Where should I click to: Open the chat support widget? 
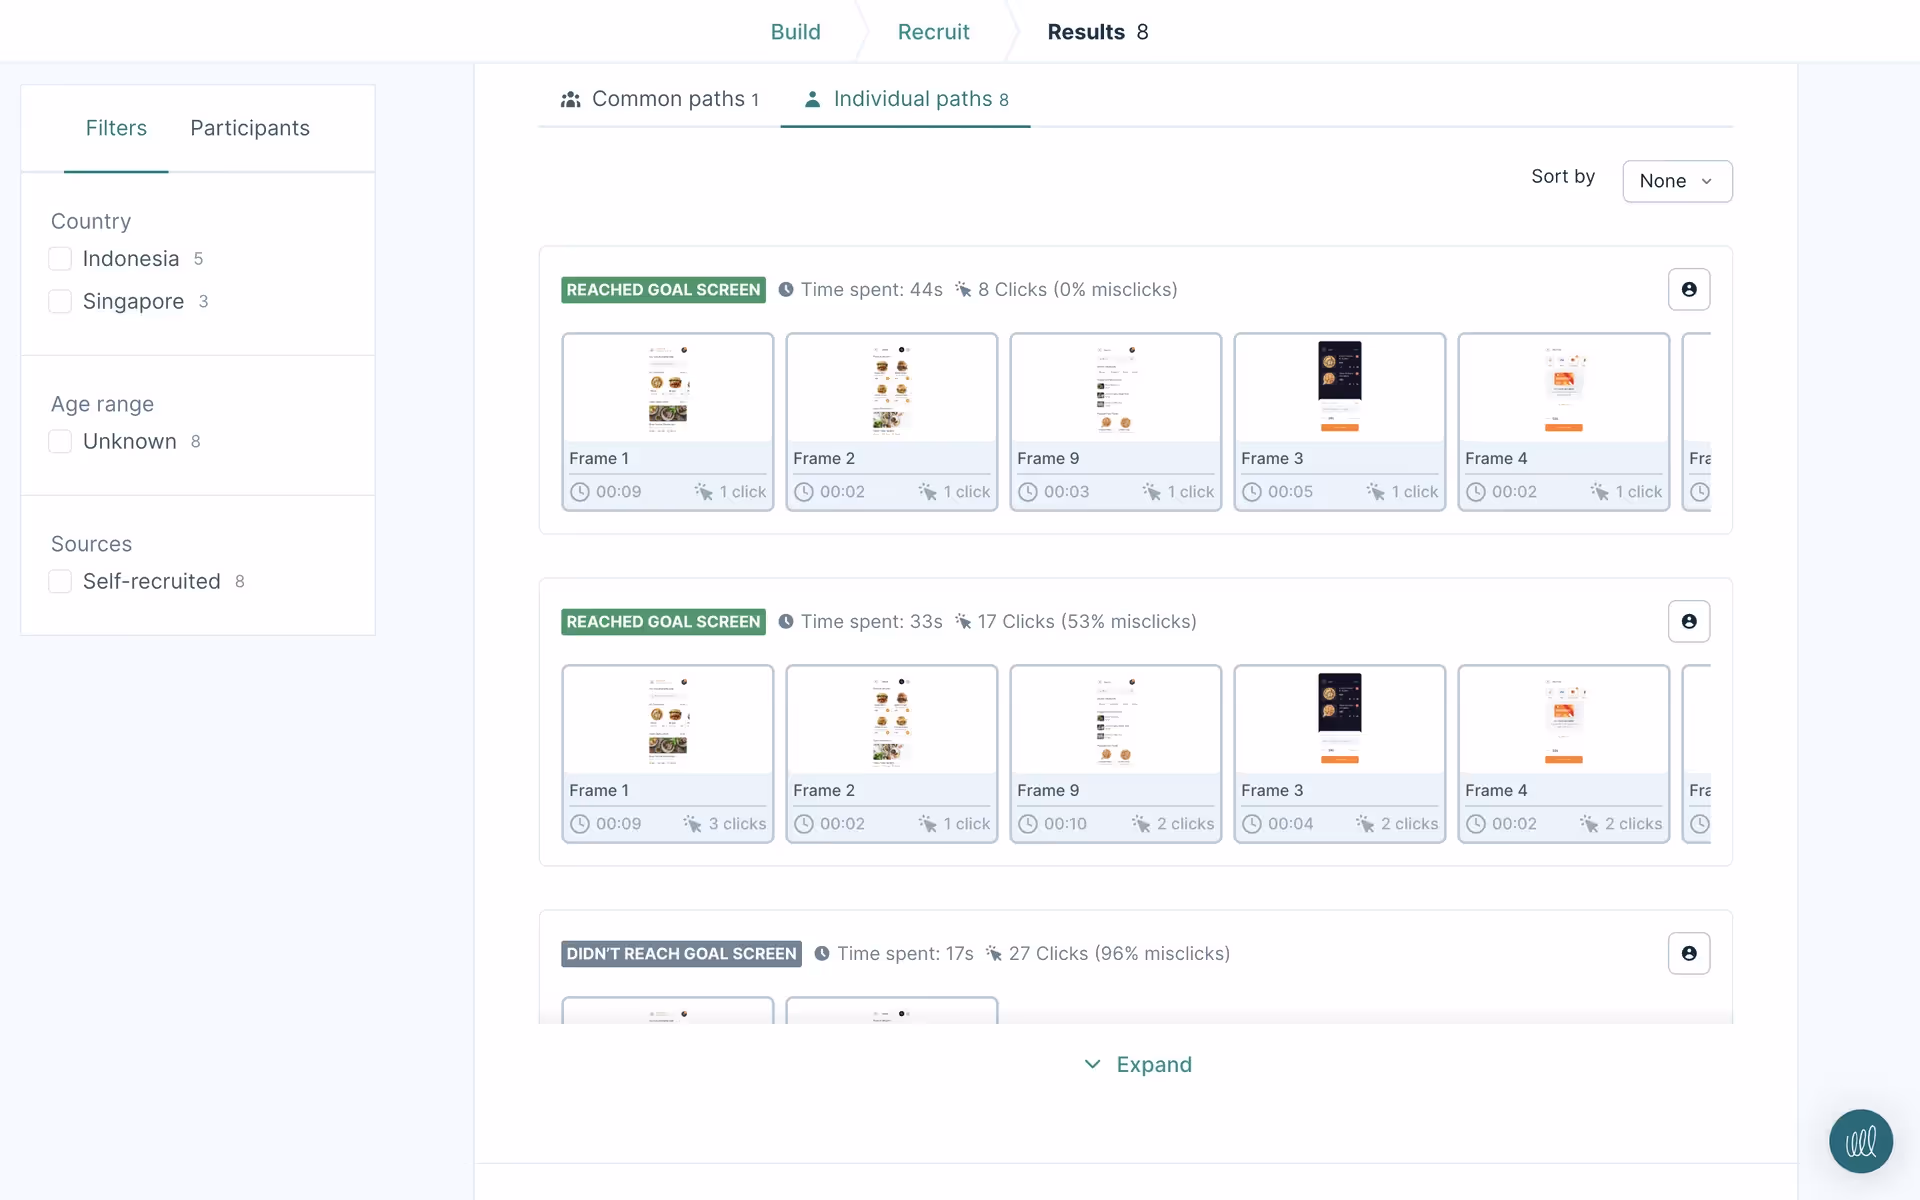1860,1141
